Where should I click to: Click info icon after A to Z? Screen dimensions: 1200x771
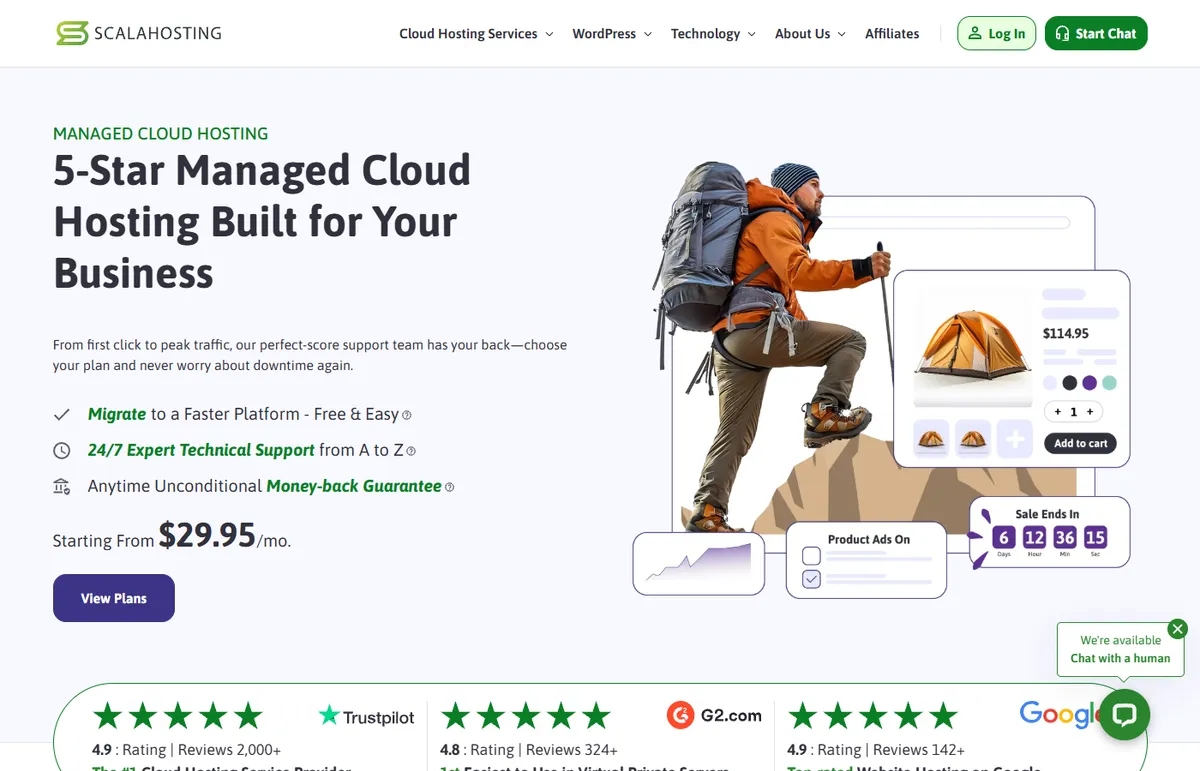(411, 451)
